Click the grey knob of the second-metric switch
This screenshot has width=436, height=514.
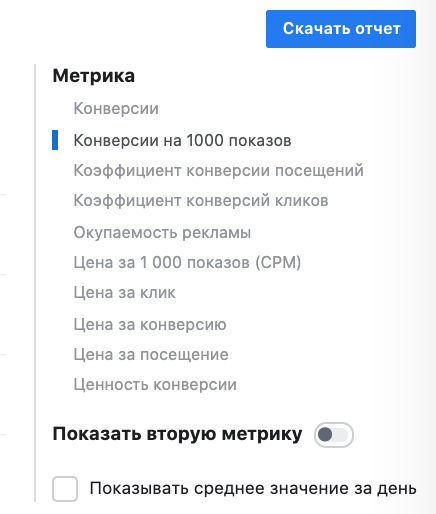coord(325,435)
